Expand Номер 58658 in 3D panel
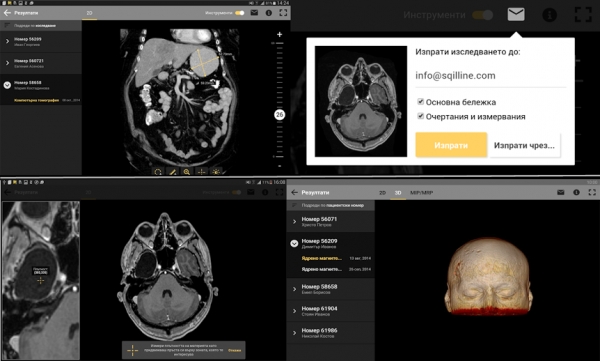This screenshot has height=361, width=600. pos(331,289)
